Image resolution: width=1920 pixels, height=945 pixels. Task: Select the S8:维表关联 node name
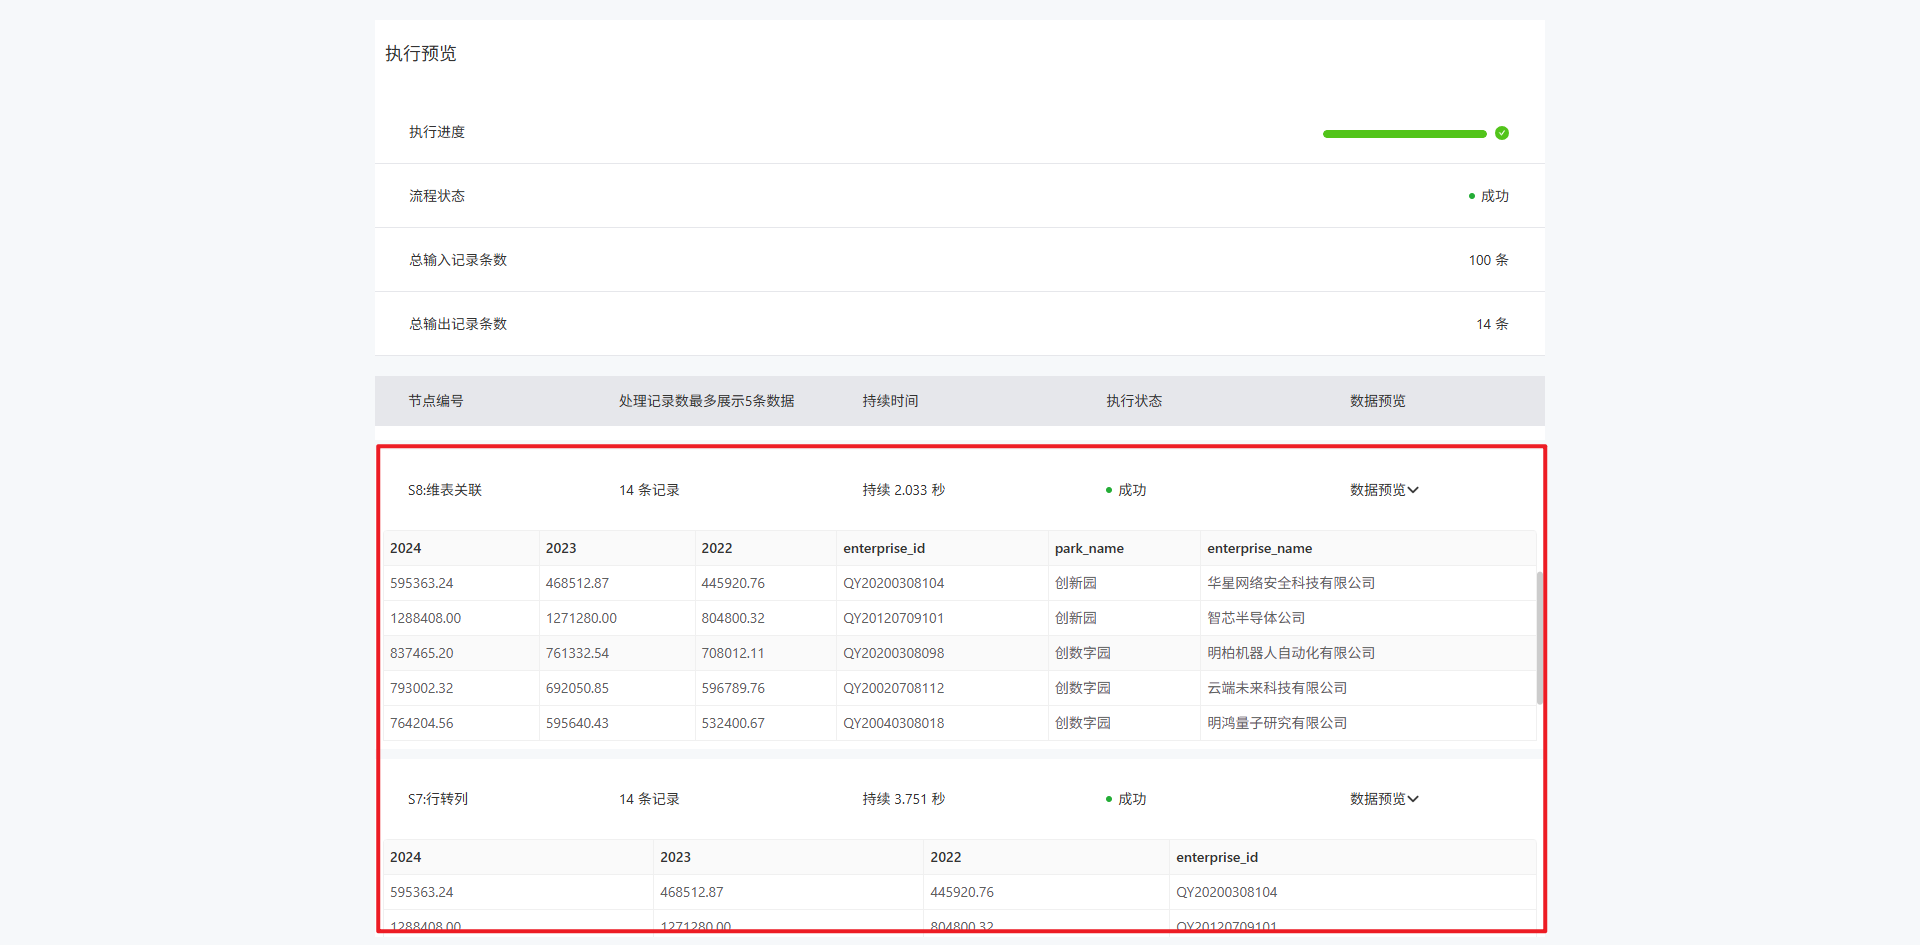[x=445, y=490]
